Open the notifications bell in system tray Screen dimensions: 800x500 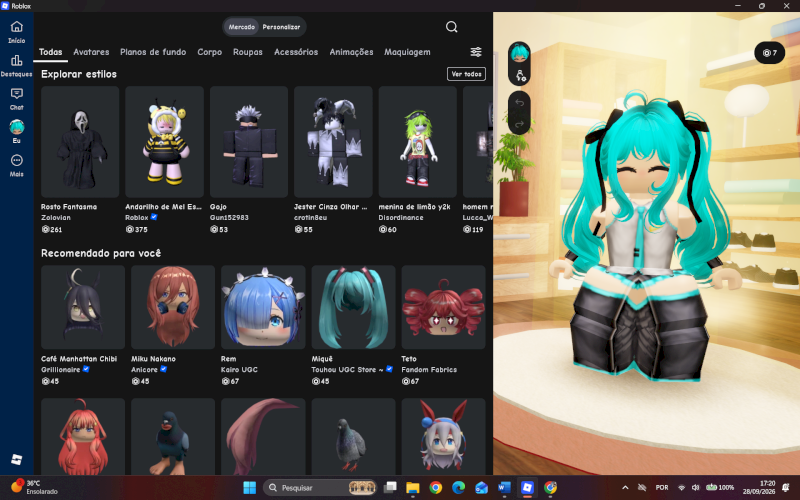coord(786,488)
